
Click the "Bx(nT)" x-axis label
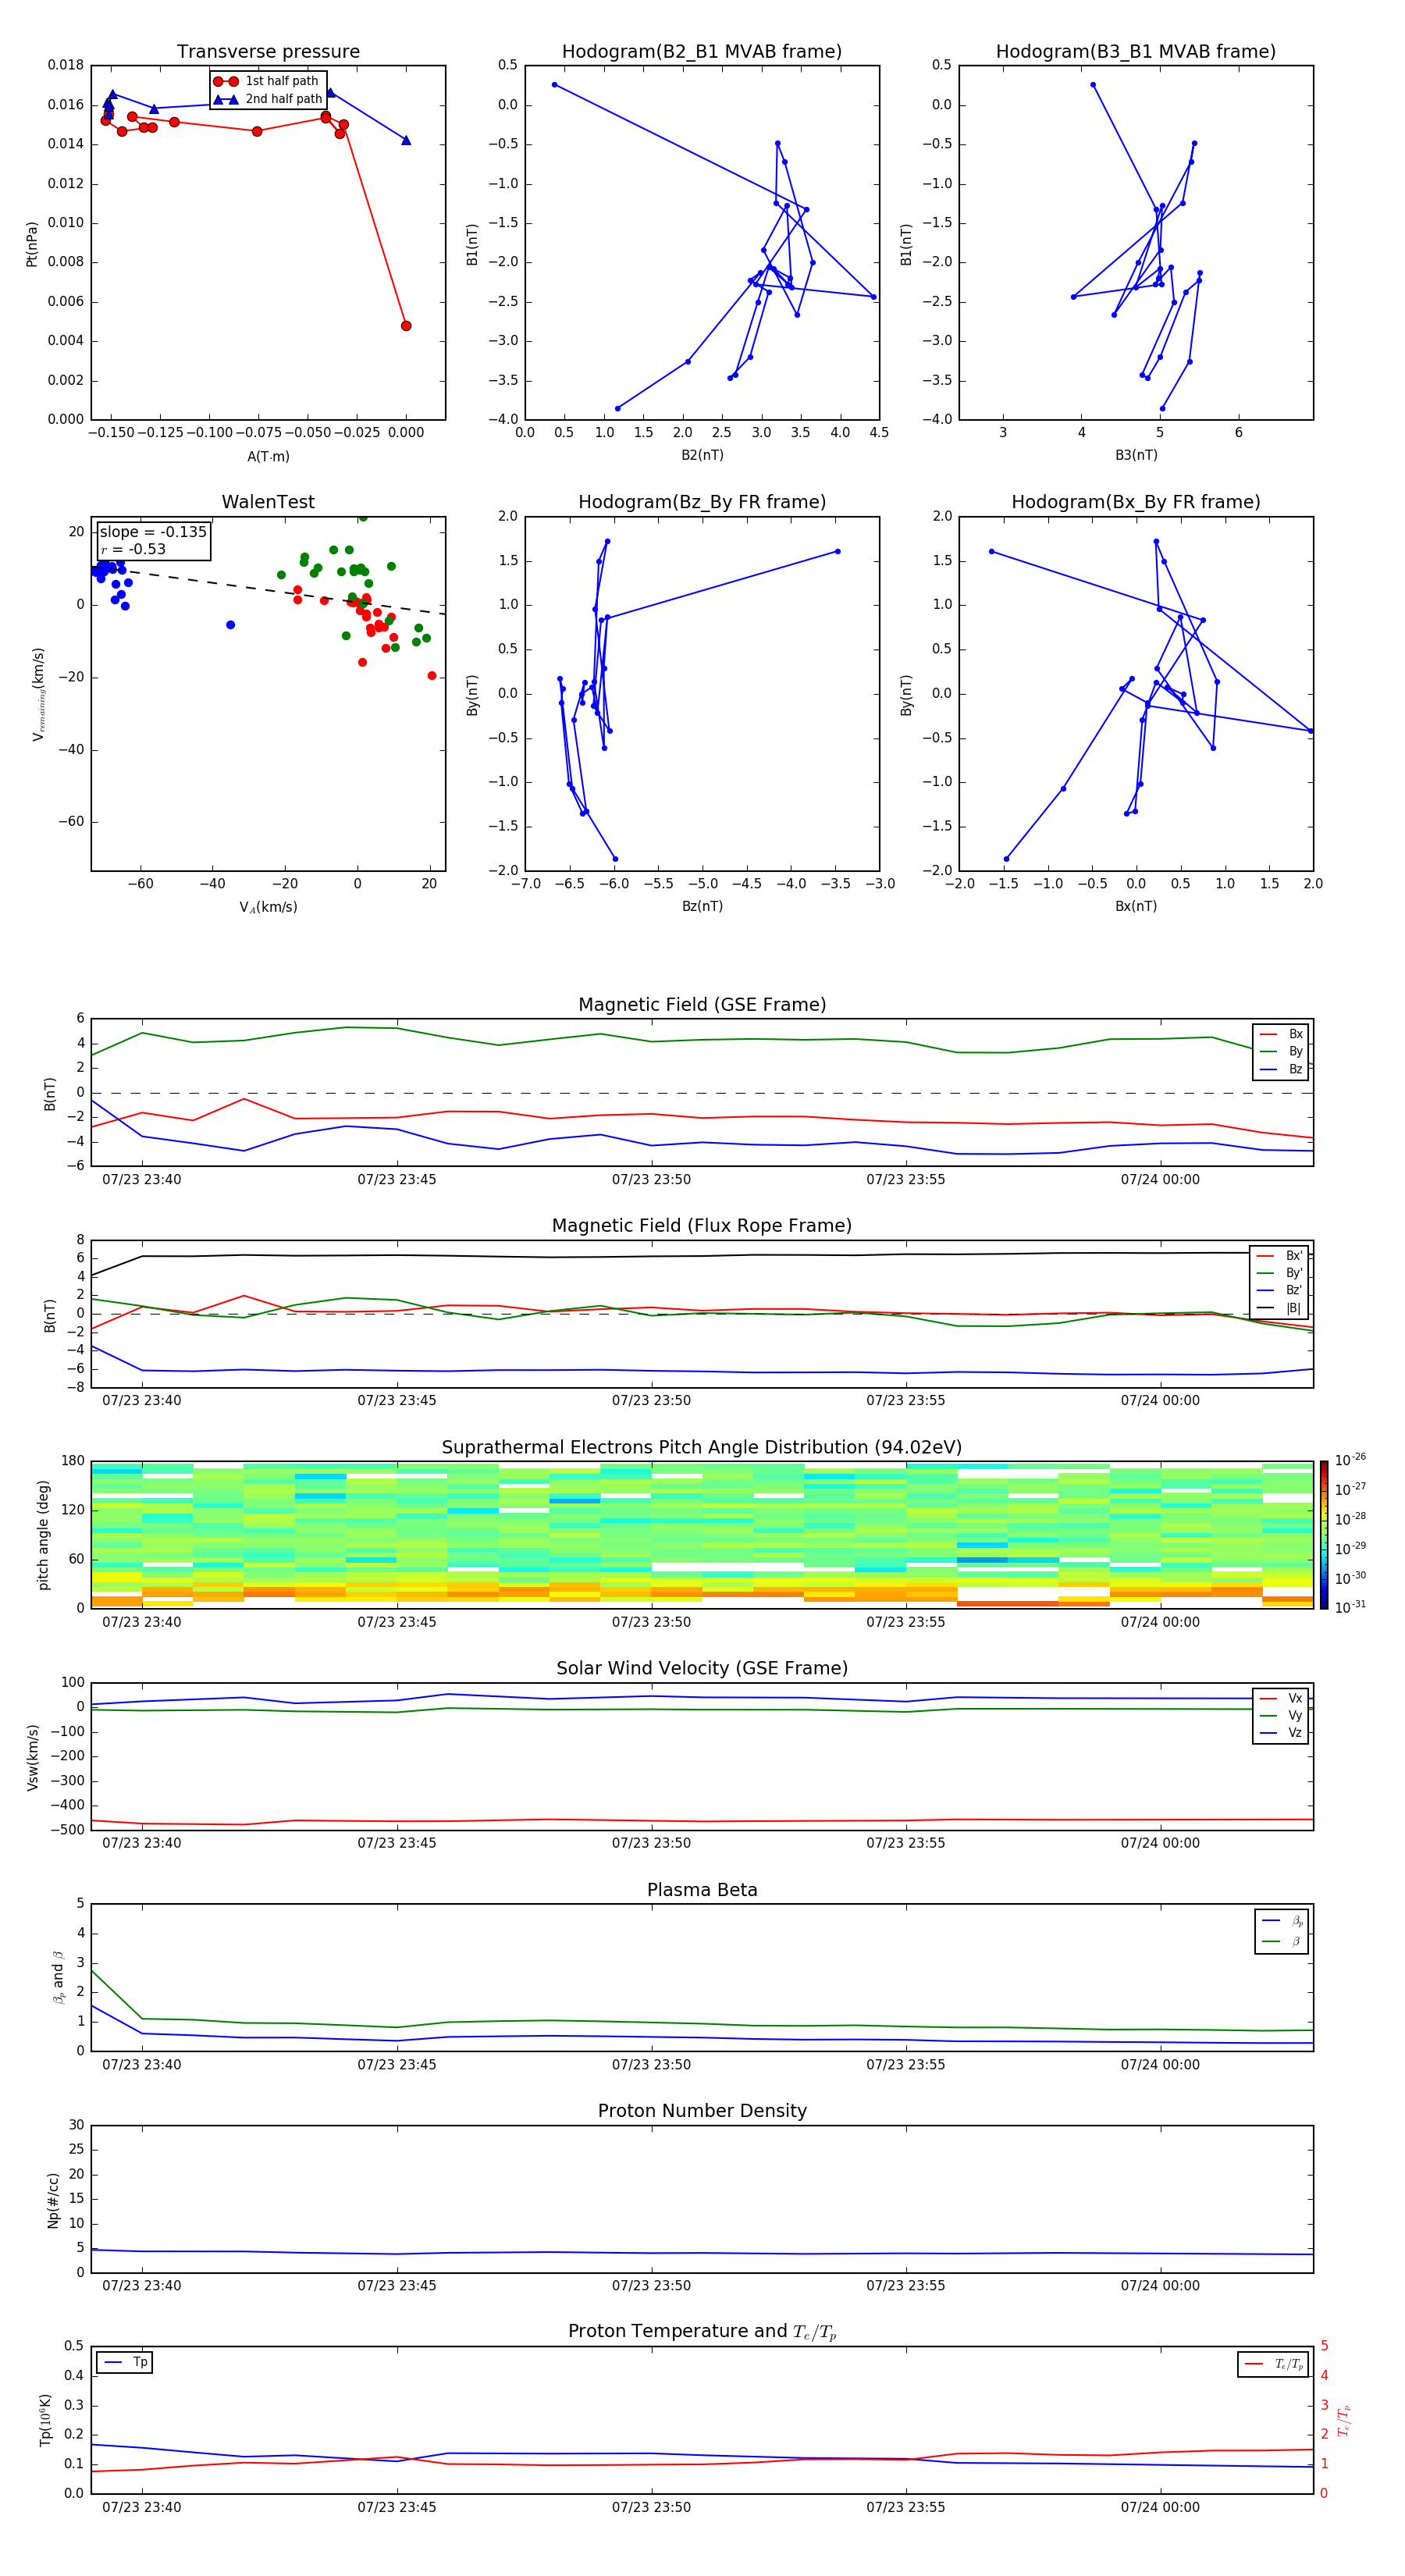point(1136,906)
